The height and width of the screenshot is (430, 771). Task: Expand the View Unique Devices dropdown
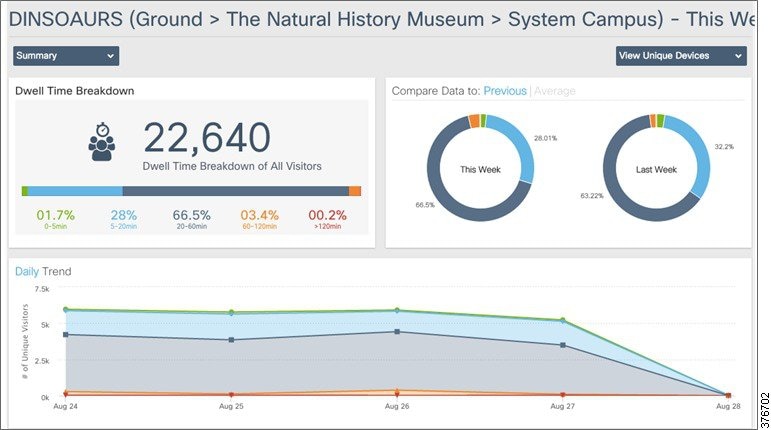[x=680, y=56]
